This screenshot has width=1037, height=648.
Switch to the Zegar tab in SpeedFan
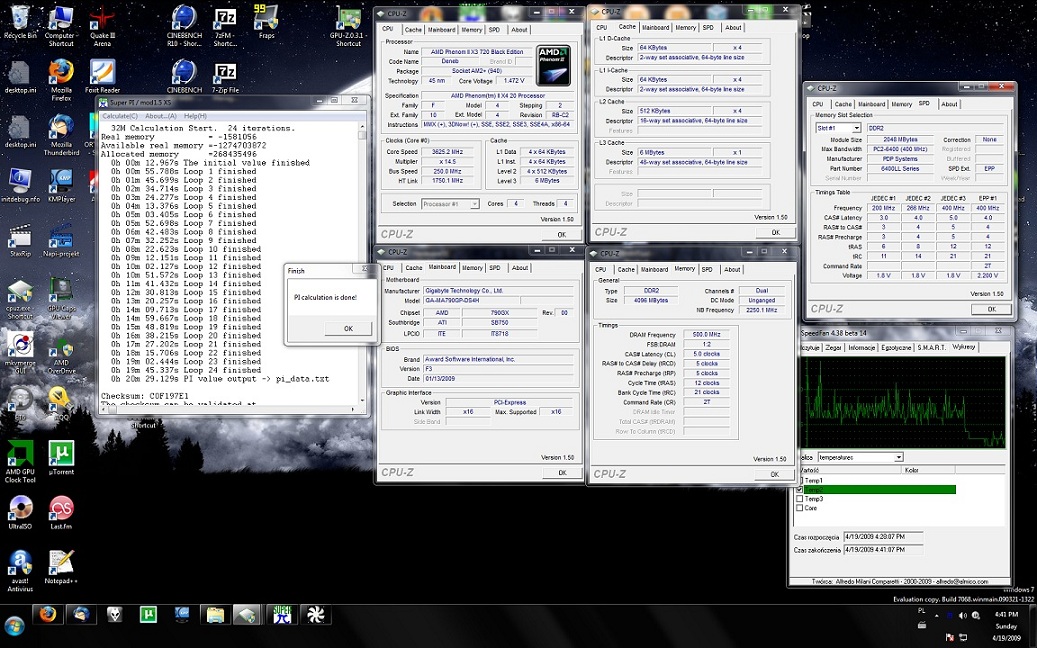click(833, 348)
